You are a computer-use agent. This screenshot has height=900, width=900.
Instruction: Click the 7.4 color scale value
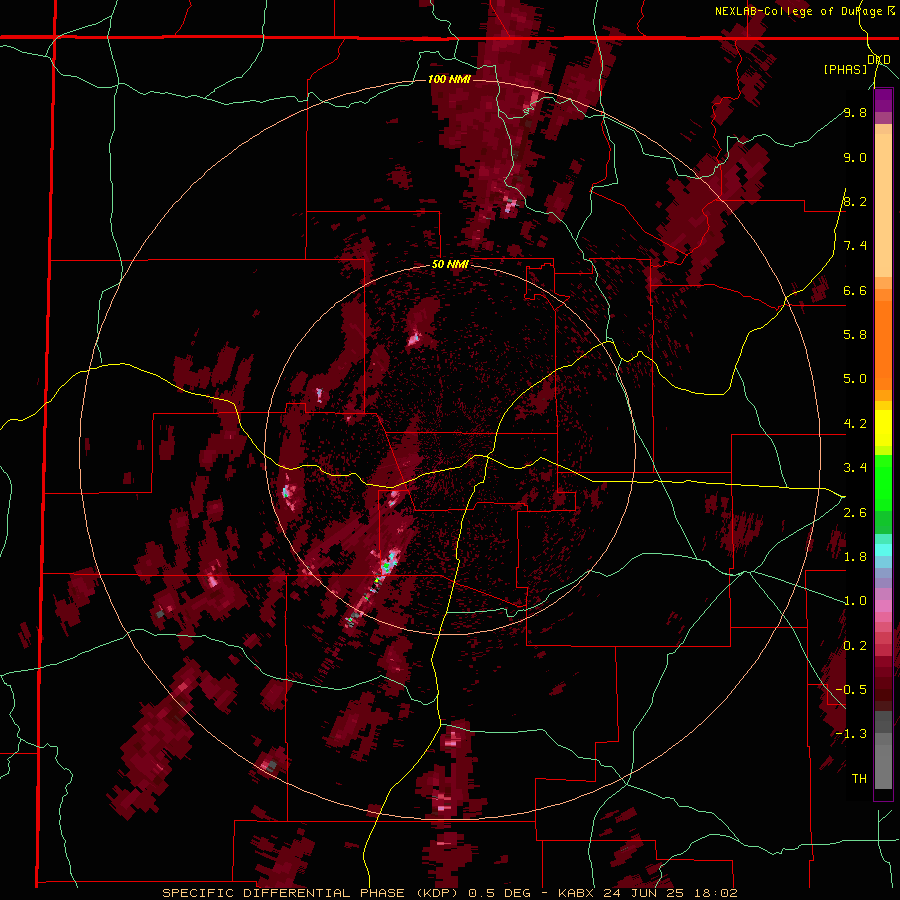(x=855, y=246)
